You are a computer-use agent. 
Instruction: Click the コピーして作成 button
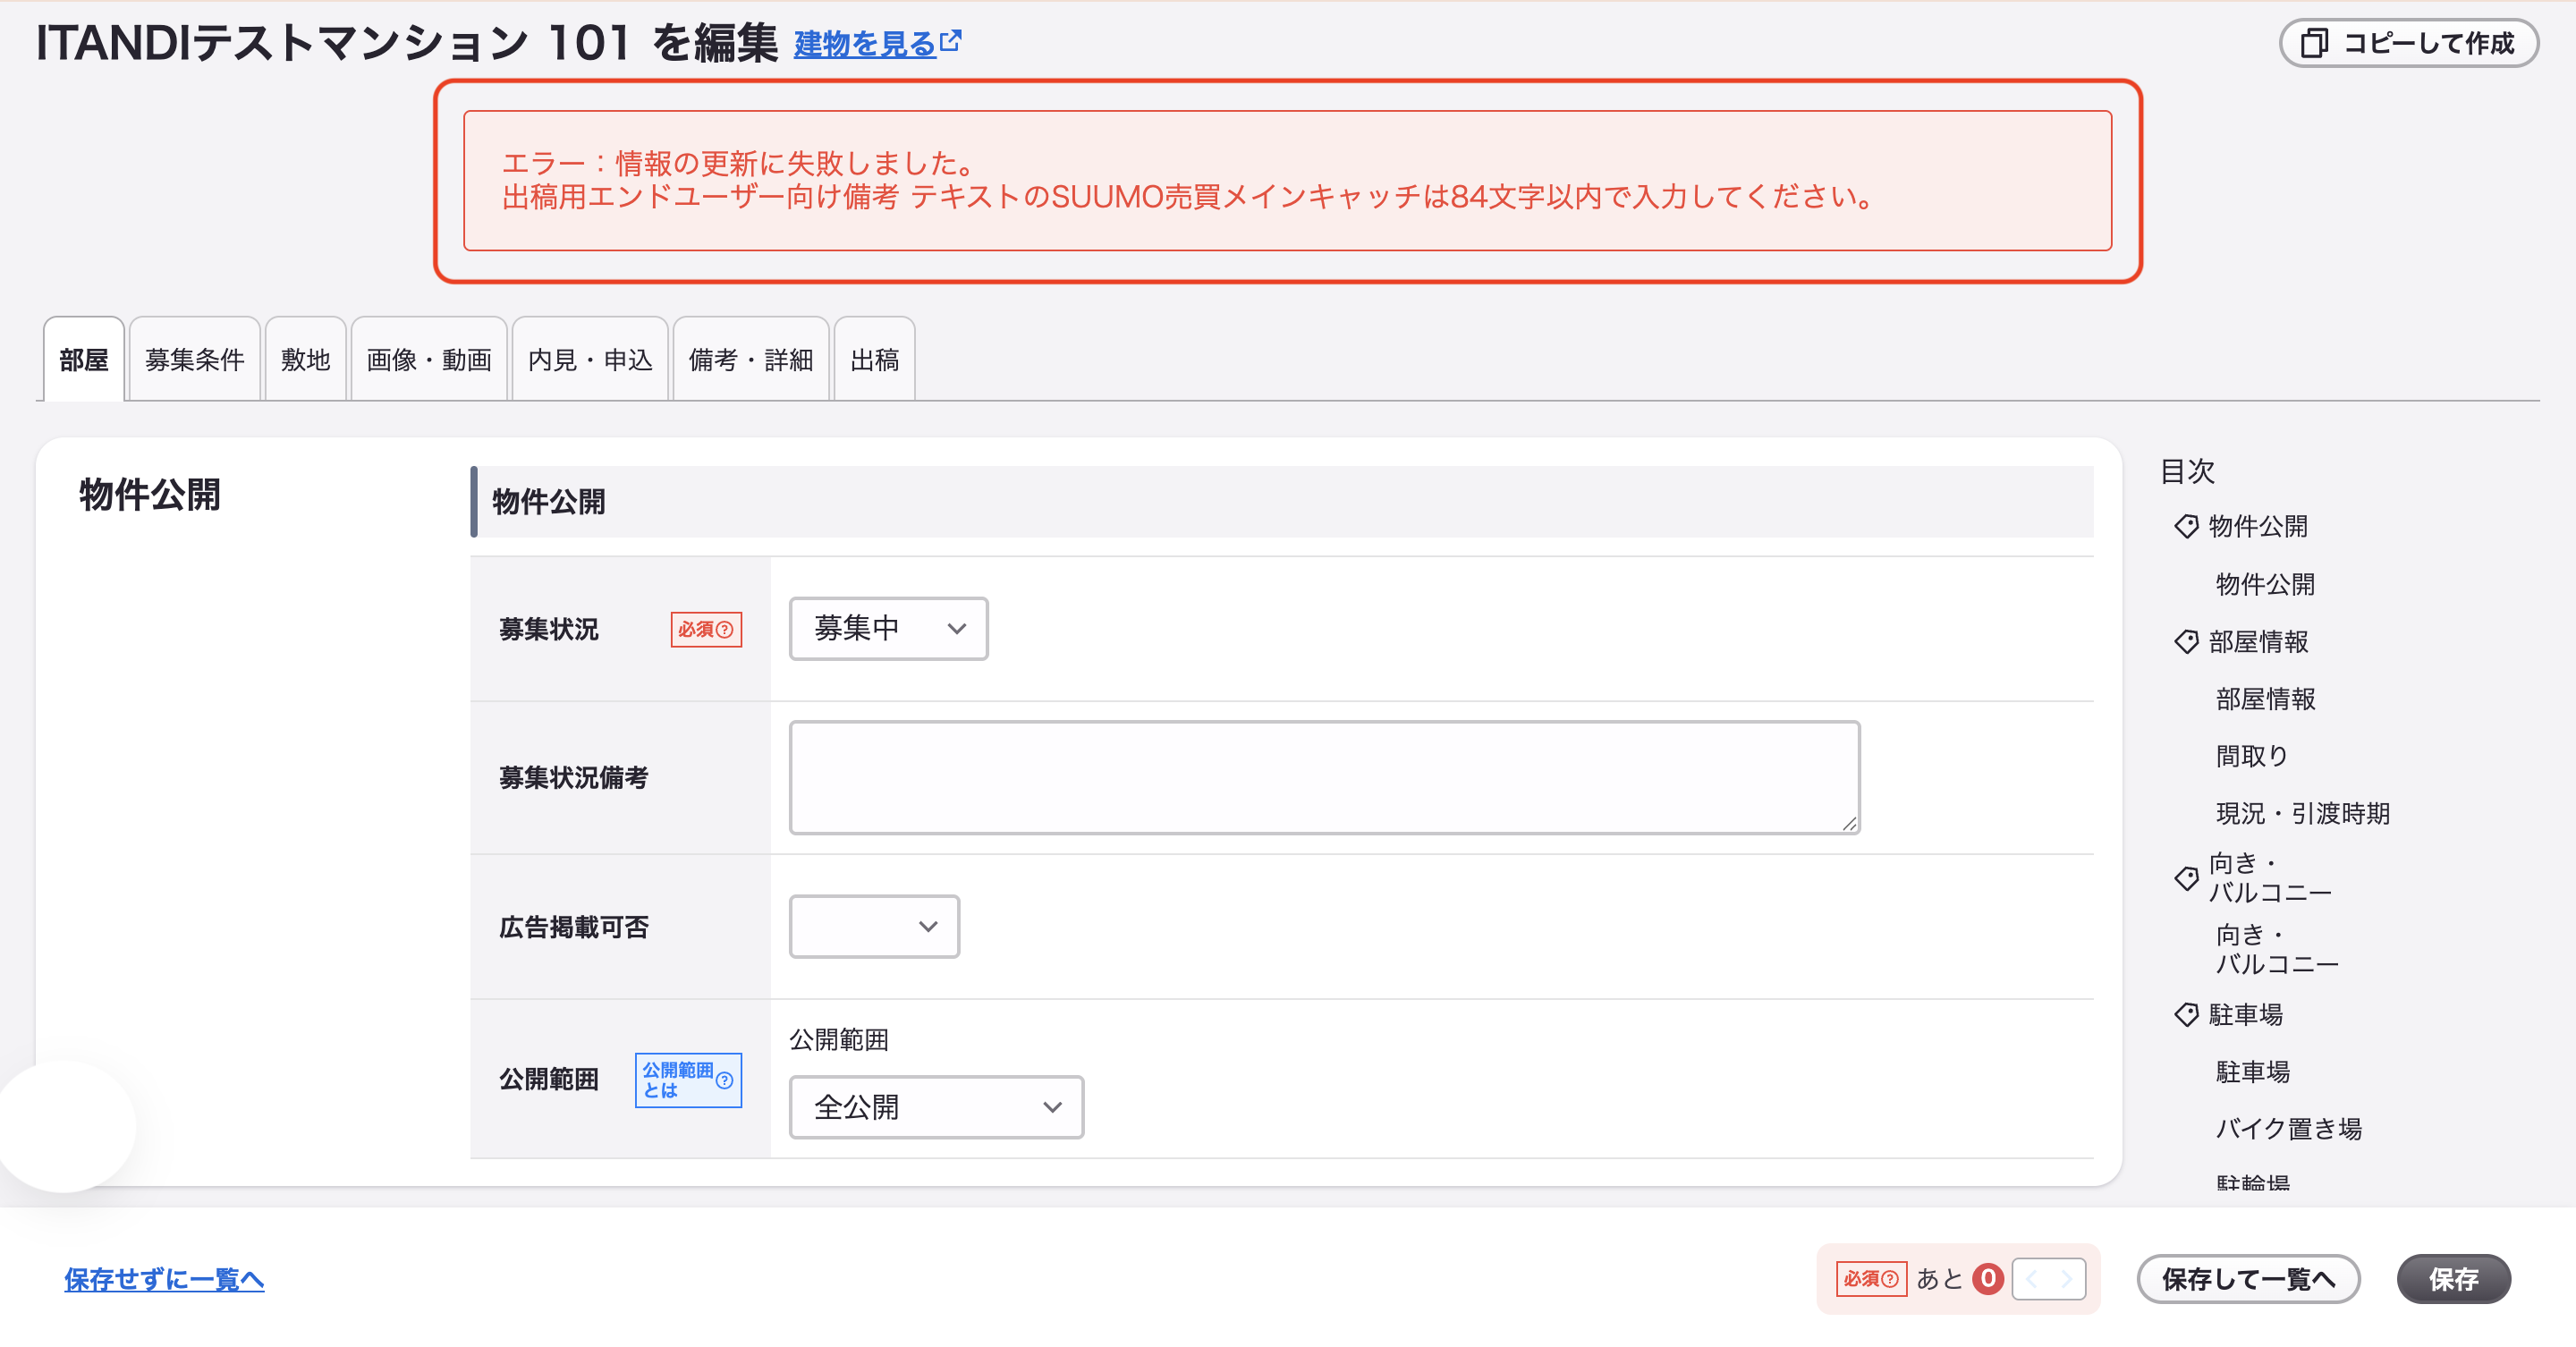point(2408,43)
